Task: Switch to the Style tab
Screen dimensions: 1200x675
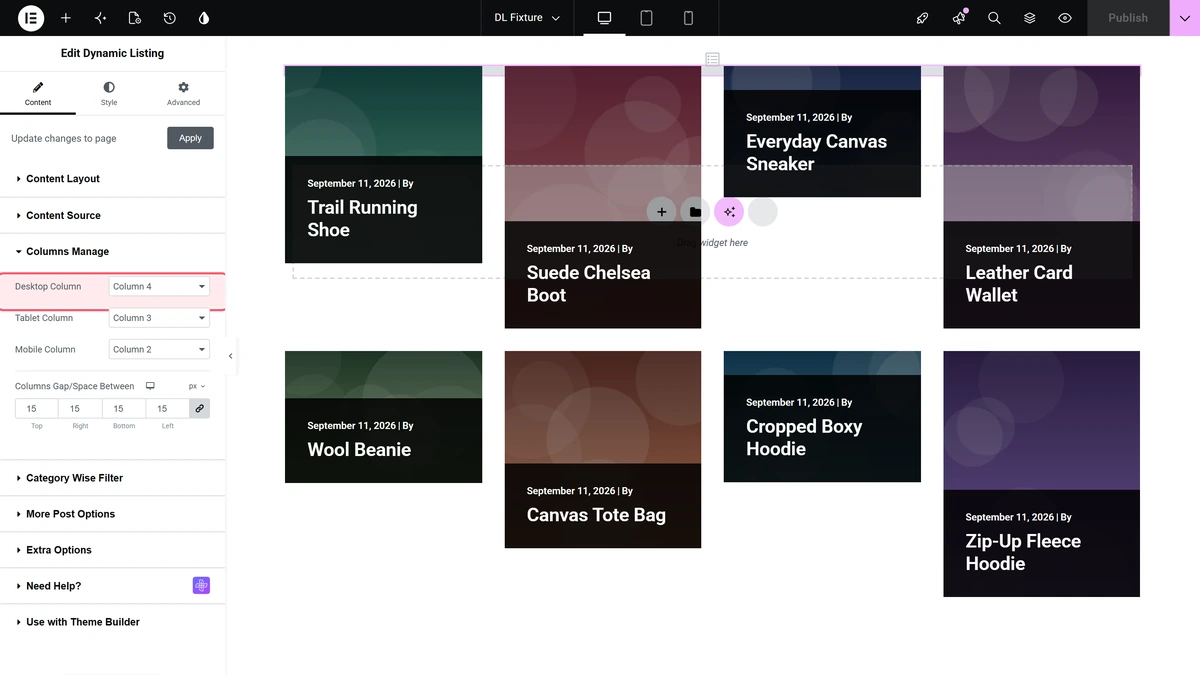Action: [x=109, y=94]
